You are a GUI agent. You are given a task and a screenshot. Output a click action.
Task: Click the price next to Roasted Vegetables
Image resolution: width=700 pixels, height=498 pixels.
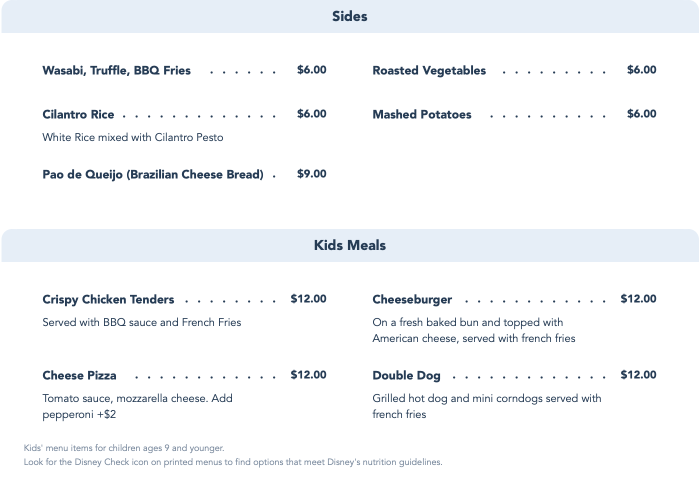(x=641, y=70)
